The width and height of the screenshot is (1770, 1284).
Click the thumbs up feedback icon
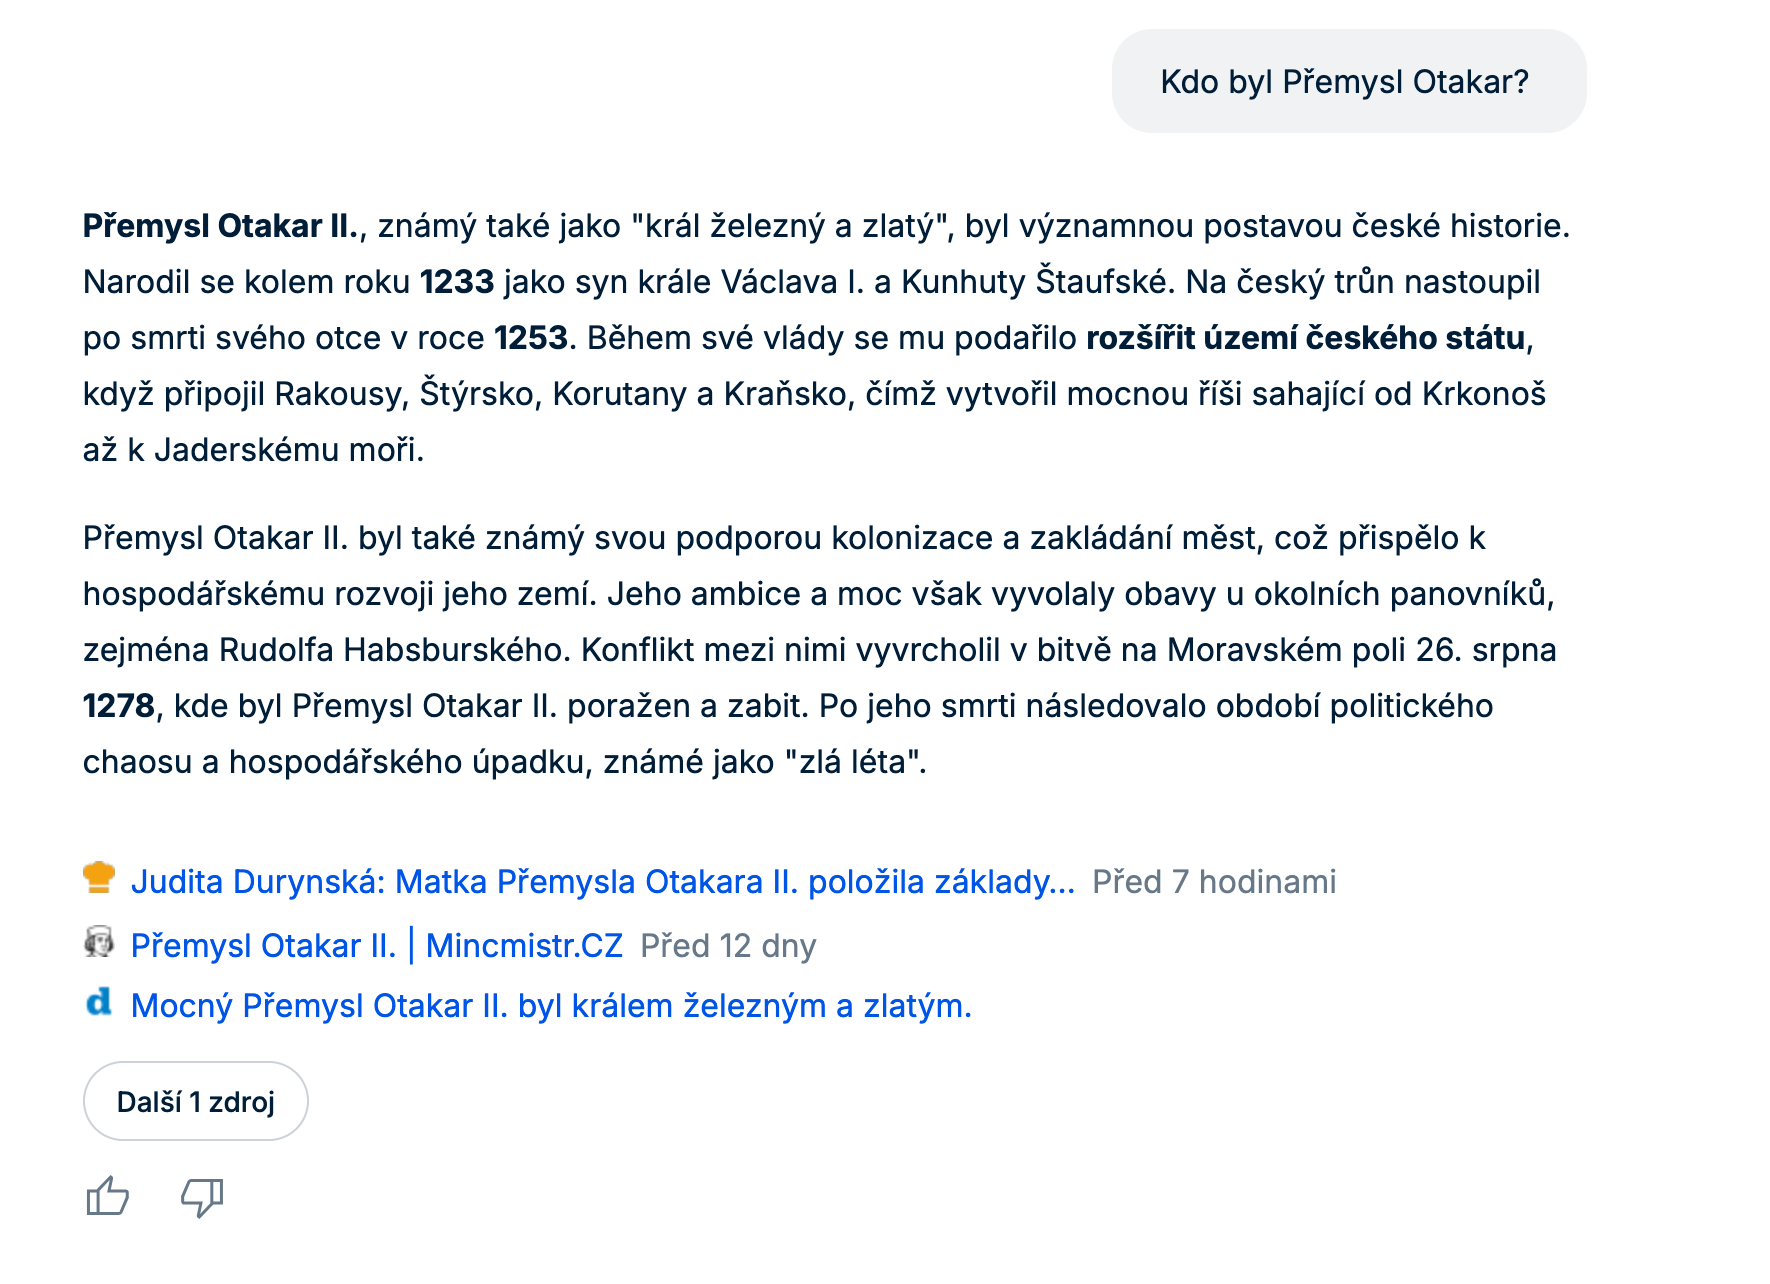coord(108,1196)
